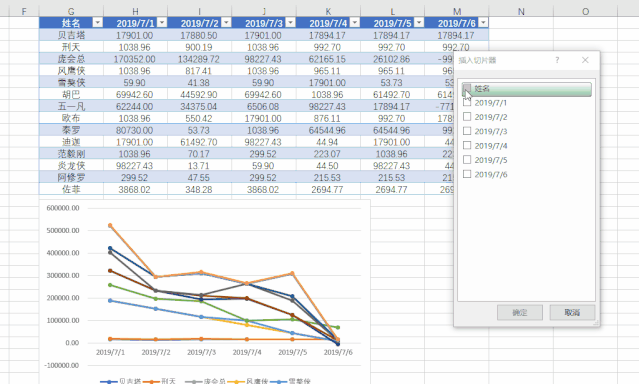639x384 pixels.
Task: Open the 2019/7/6 header filter dropdown
Action: pyautogui.click(x=483, y=23)
